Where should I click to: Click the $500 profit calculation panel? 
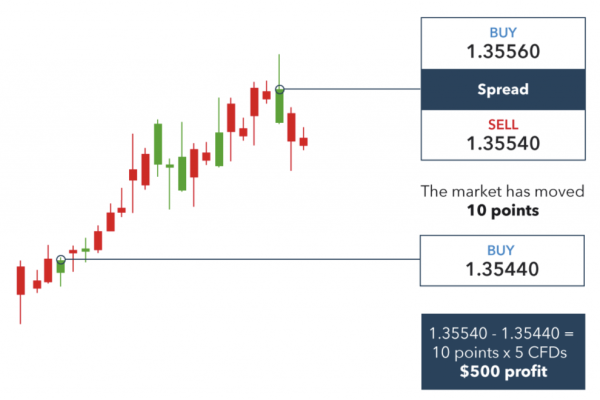click(503, 352)
